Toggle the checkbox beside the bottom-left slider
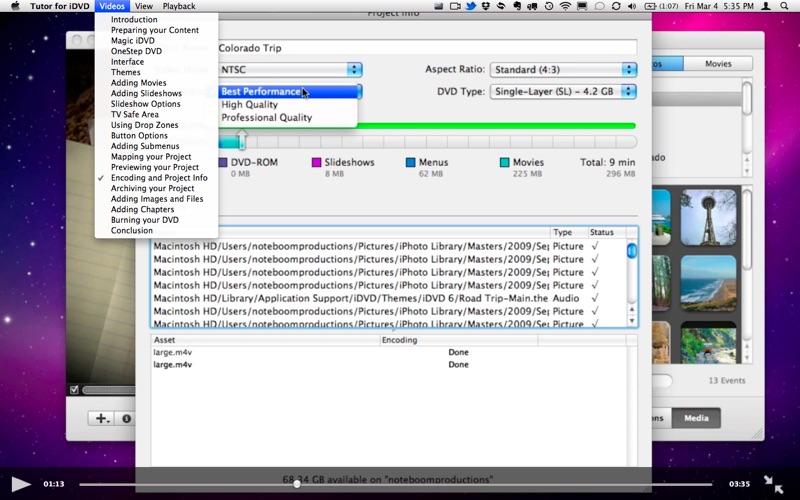This screenshot has width=800, height=500. pyautogui.click(x=73, y=389)
